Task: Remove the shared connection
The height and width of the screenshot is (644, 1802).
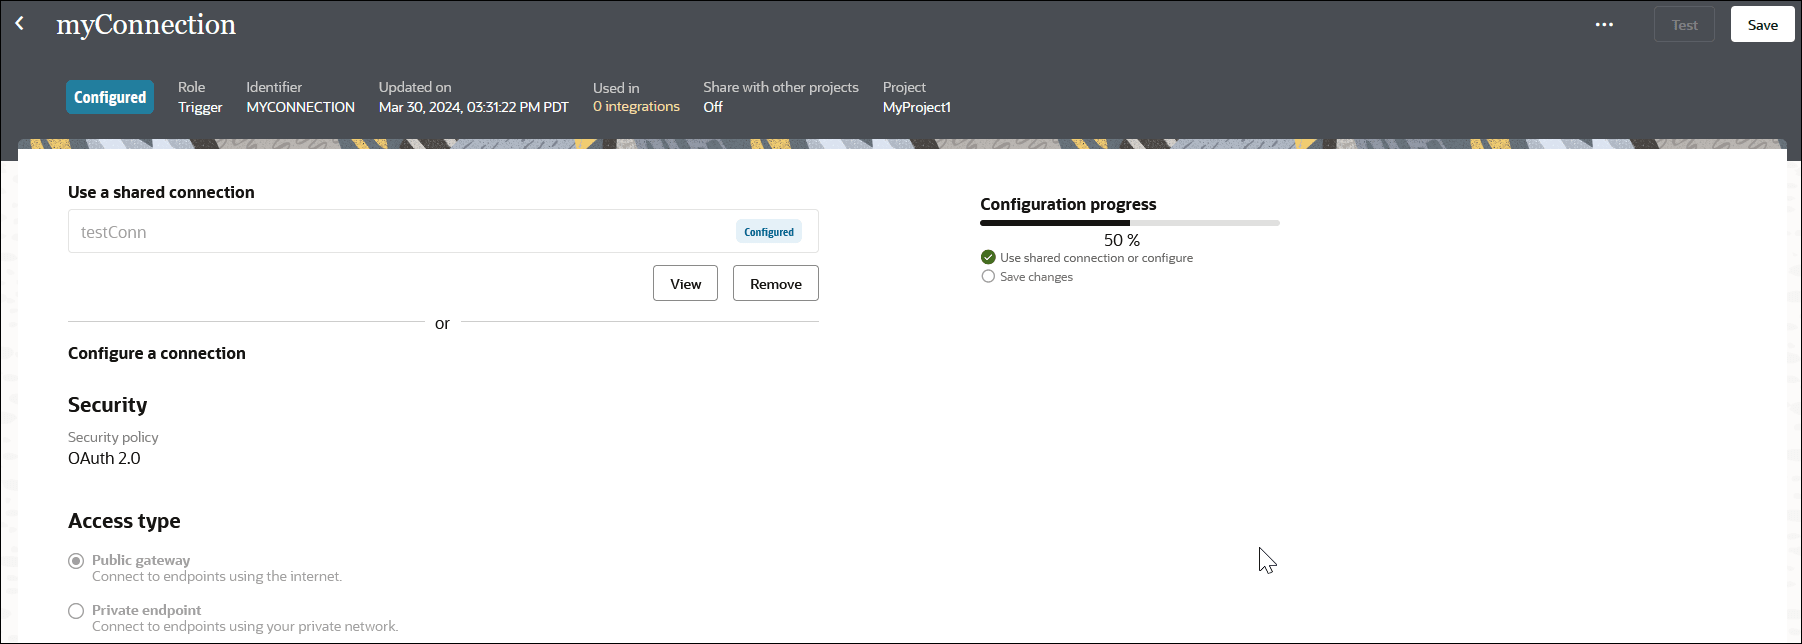Action: click(x=775, y=283)
